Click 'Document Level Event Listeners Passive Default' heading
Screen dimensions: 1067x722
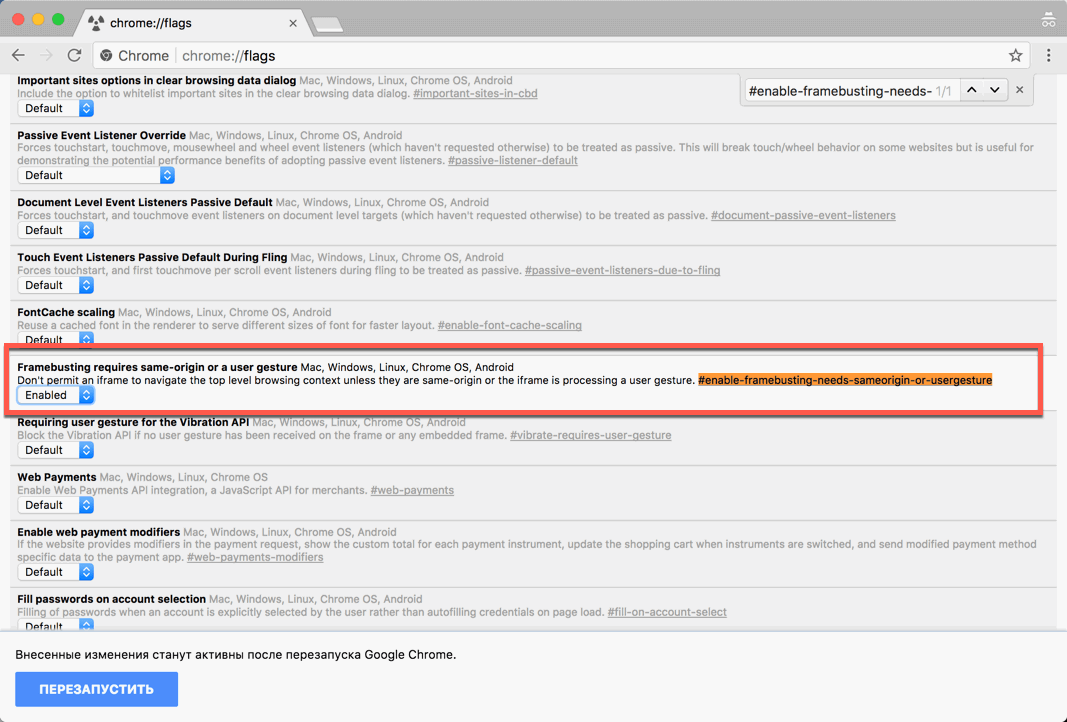pos(145,203)
